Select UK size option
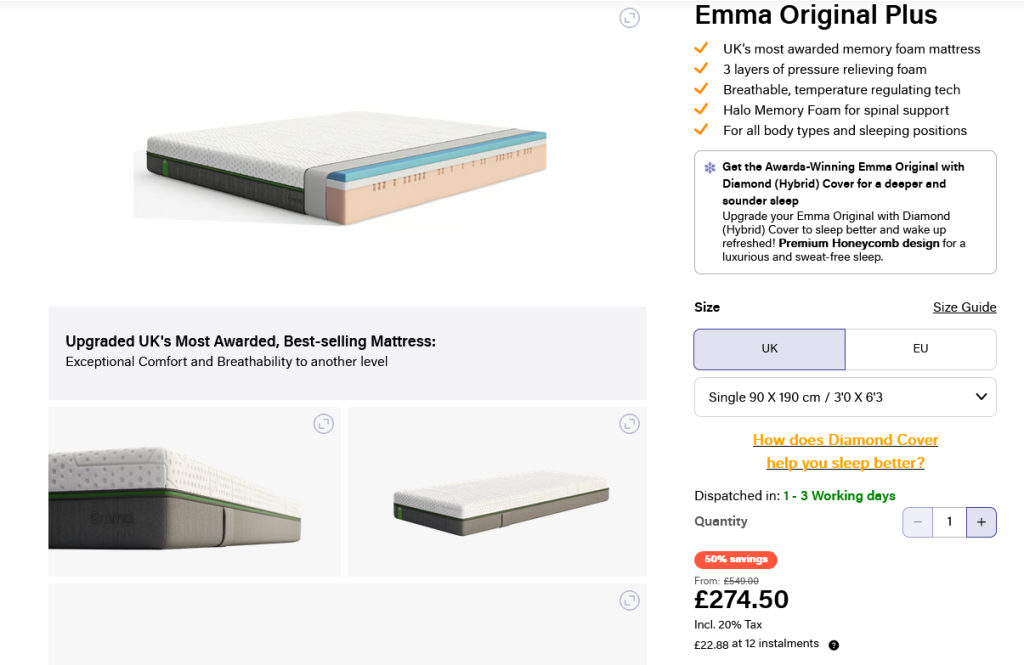The height and width of the screenshot is (665, 1024). tap(769, 349)
